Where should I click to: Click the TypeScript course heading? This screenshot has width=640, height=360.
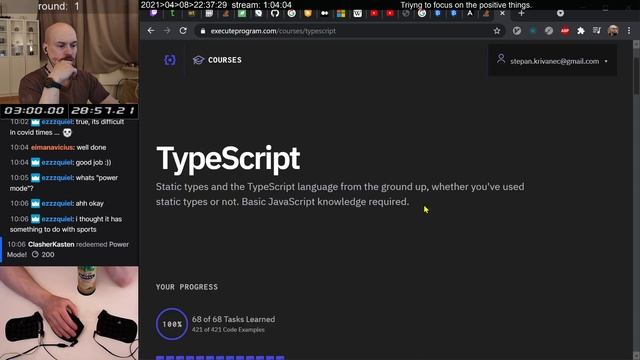tap(228, 158)
